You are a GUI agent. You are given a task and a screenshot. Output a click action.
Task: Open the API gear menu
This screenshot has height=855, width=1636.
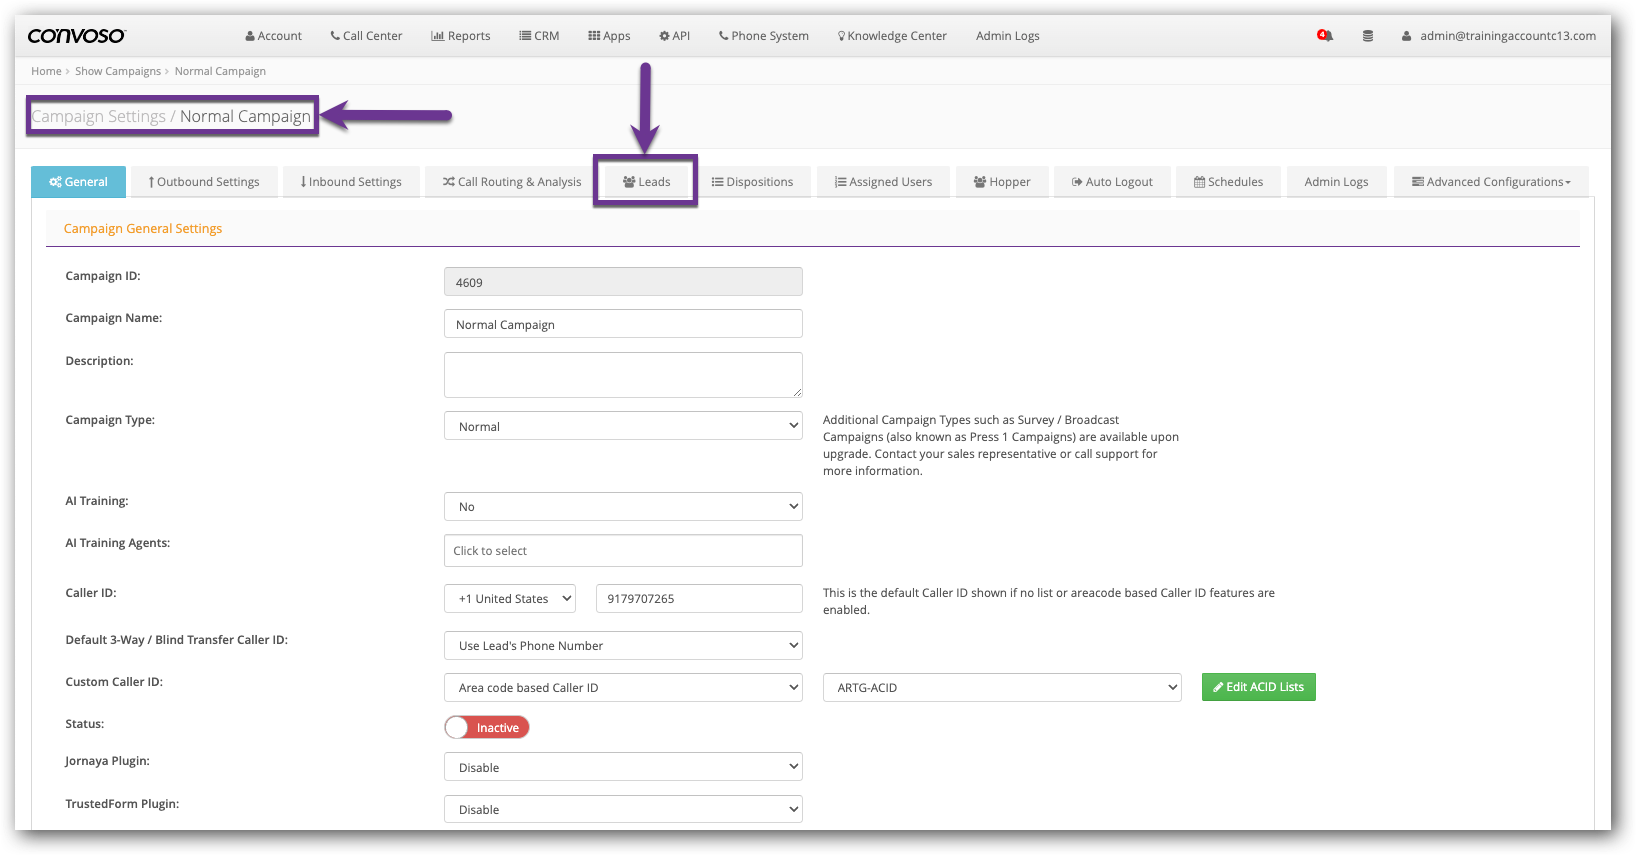(674, 36)
